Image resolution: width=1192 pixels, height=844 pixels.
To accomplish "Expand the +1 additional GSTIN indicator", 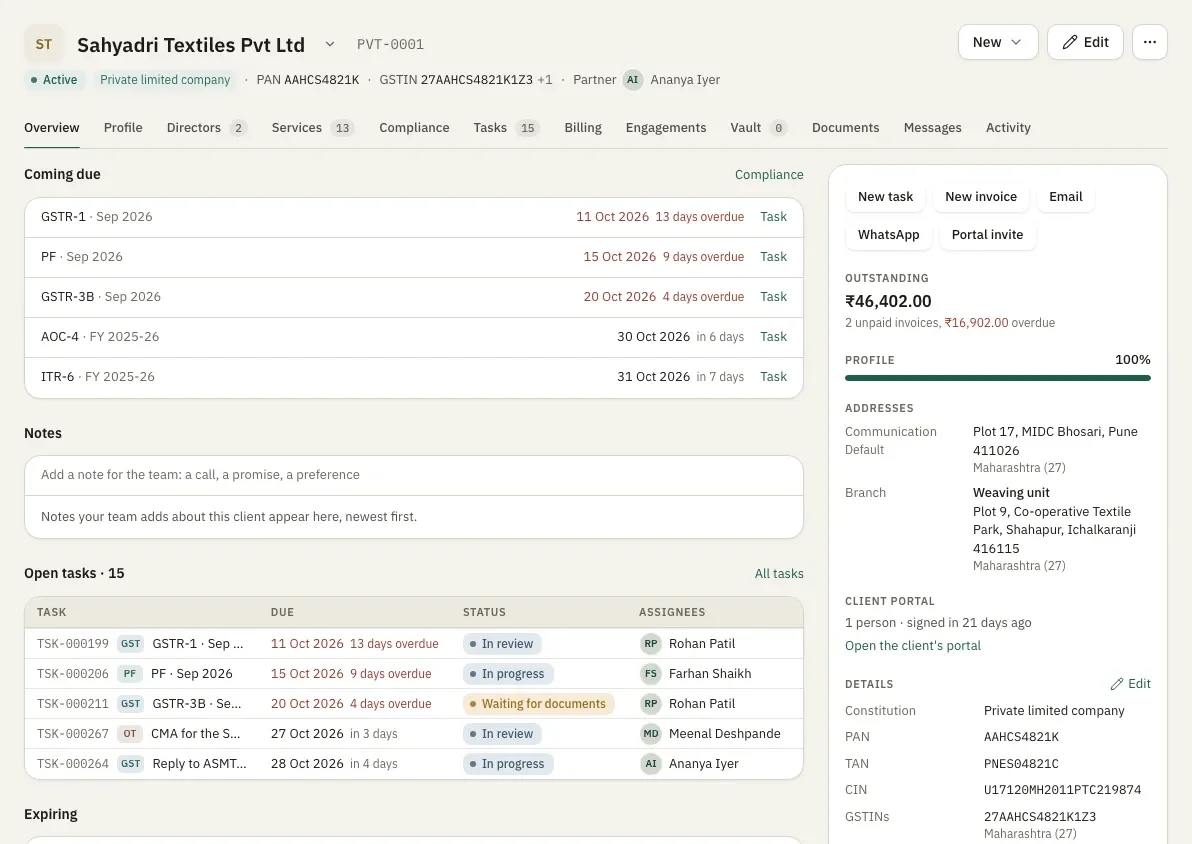I will (545, 80).
